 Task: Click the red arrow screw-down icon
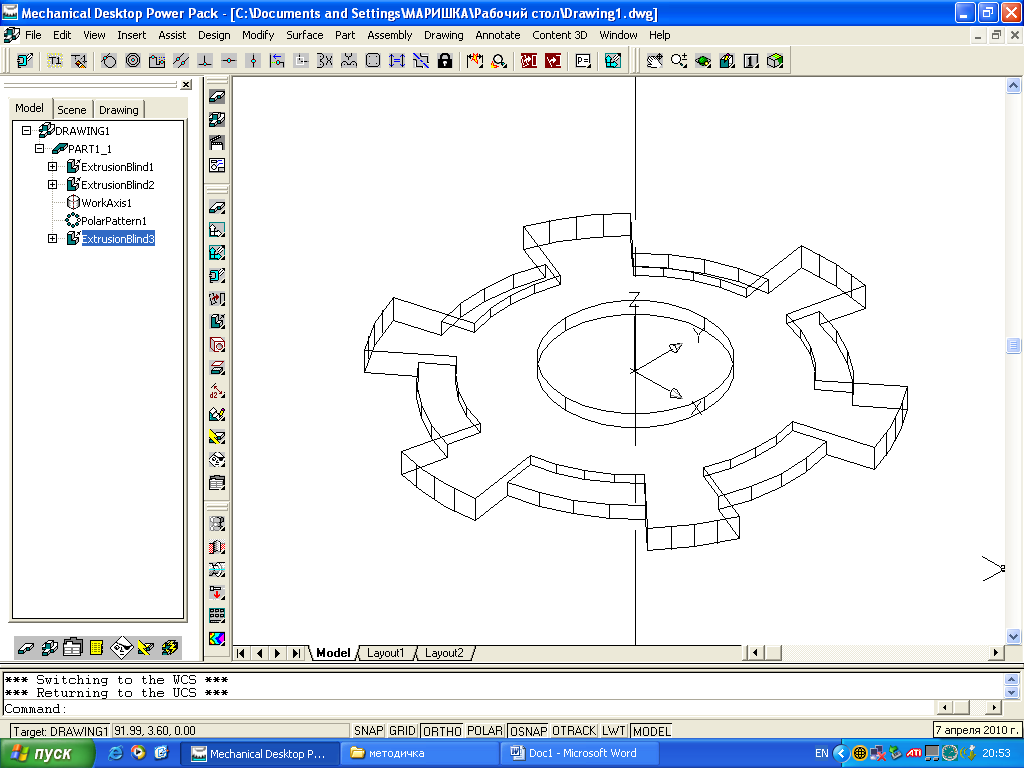[x=217, y=592]
